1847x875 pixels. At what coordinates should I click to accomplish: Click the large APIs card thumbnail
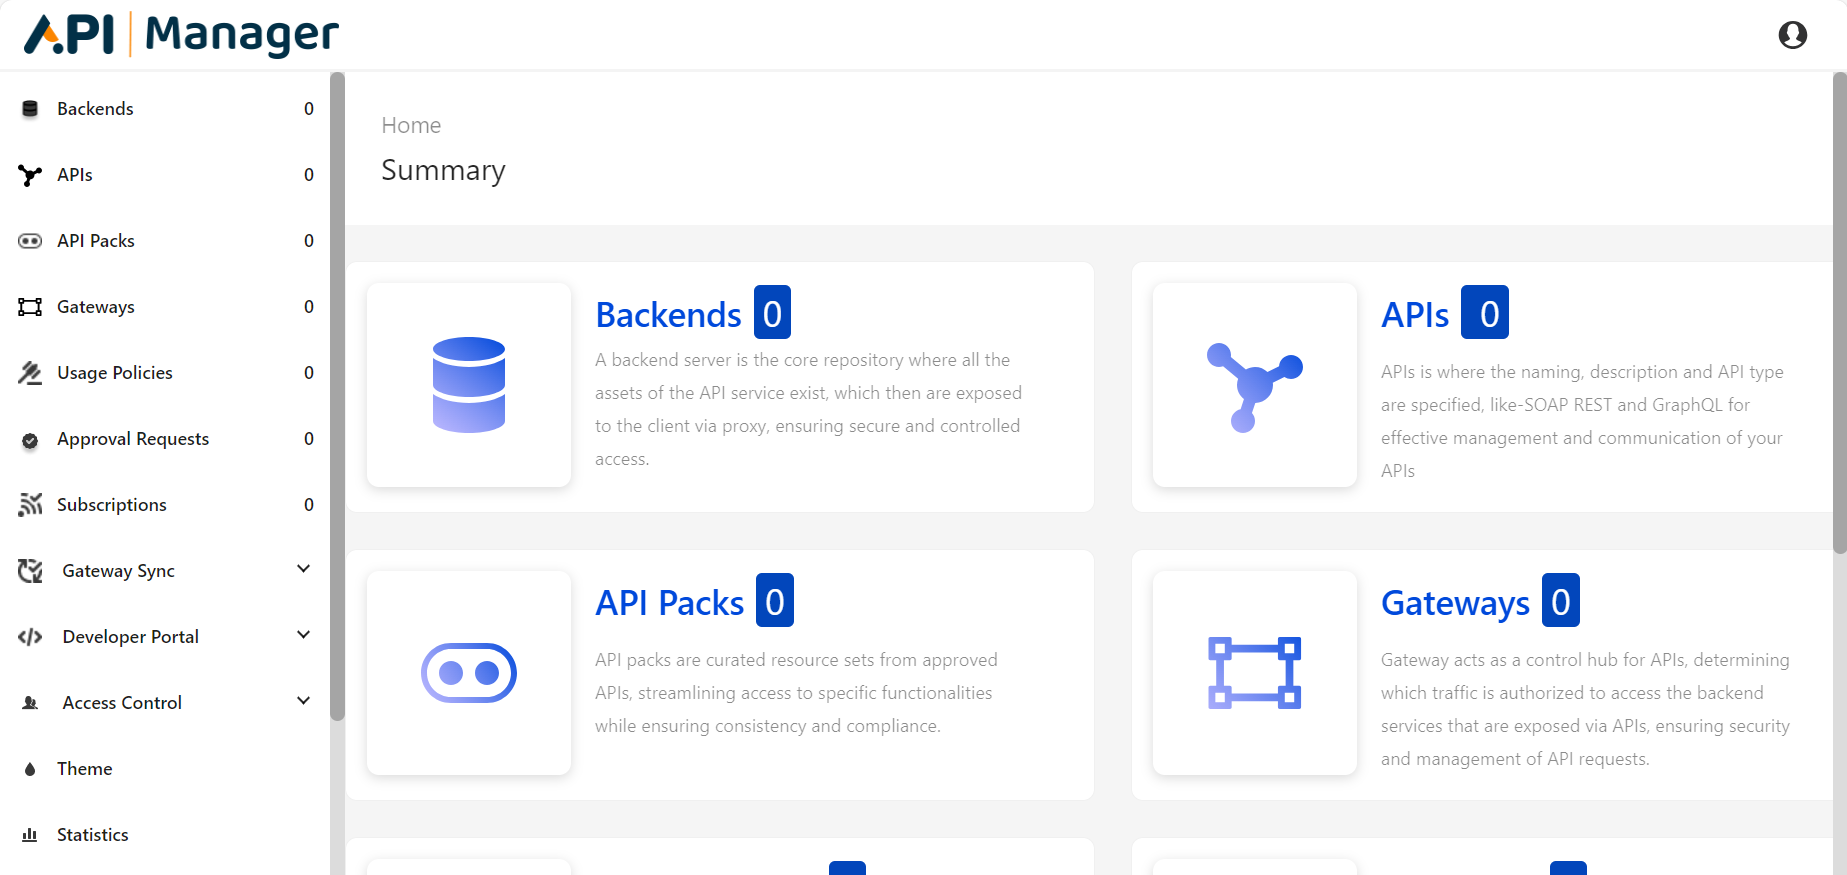[x=1254, y=385]
